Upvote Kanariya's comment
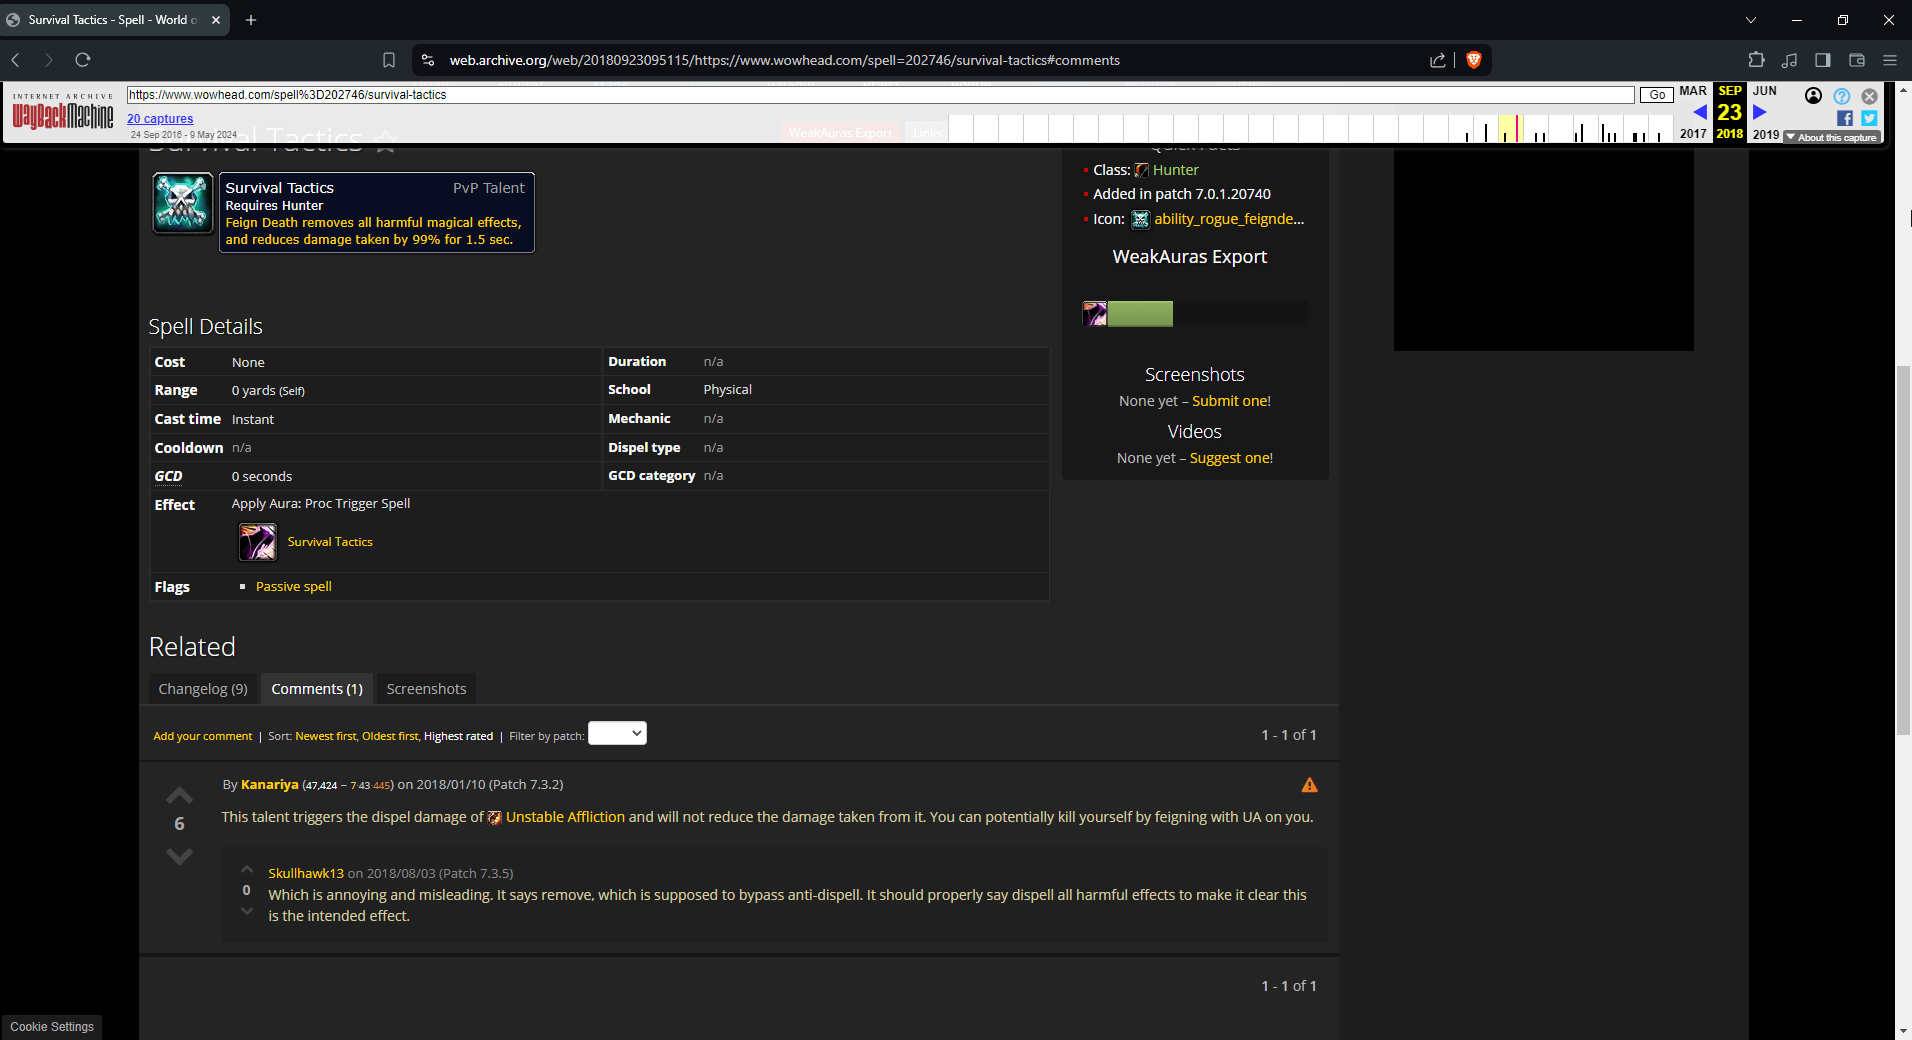The width and height of the screenshot is (1912, 1040). (179, 796)
